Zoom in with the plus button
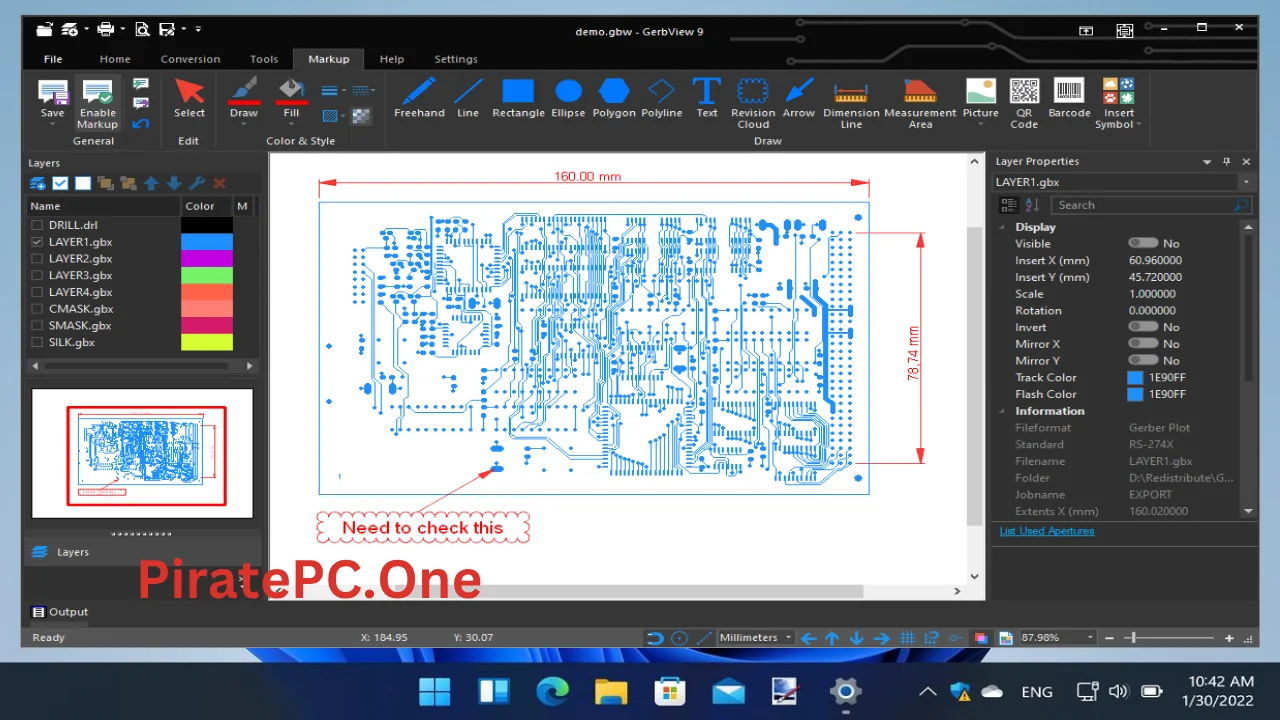 [1229, 638]
